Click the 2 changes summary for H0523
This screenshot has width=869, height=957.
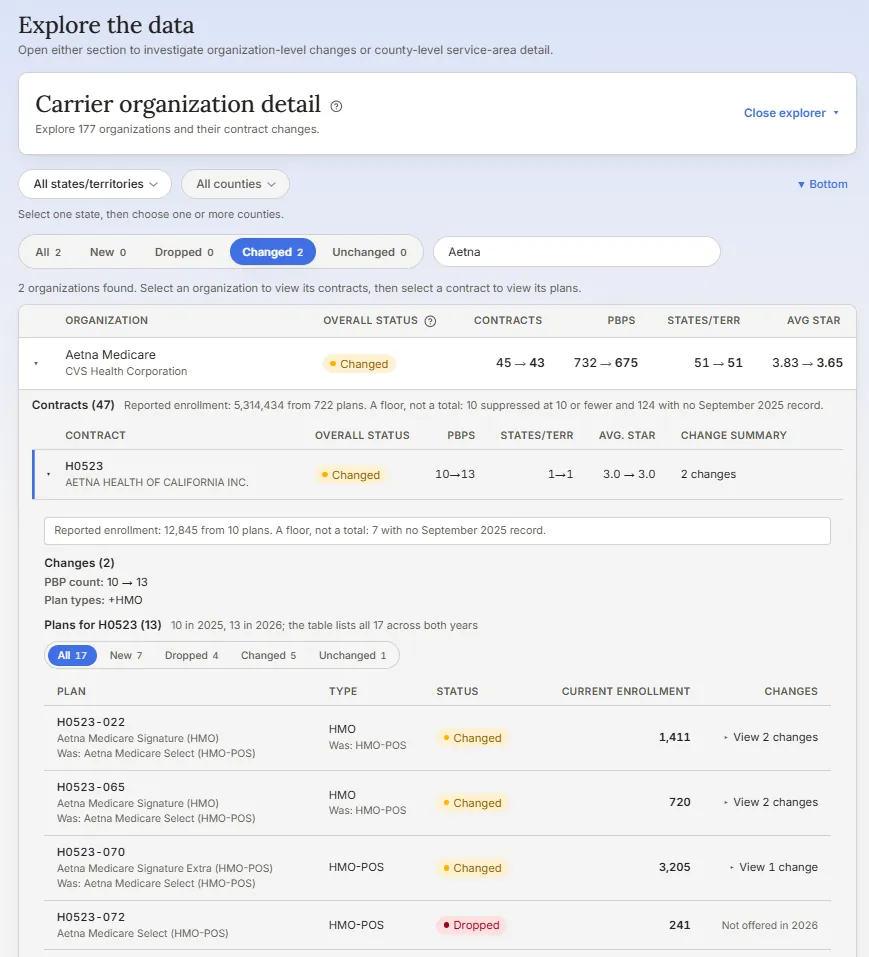tap(709, 474)
